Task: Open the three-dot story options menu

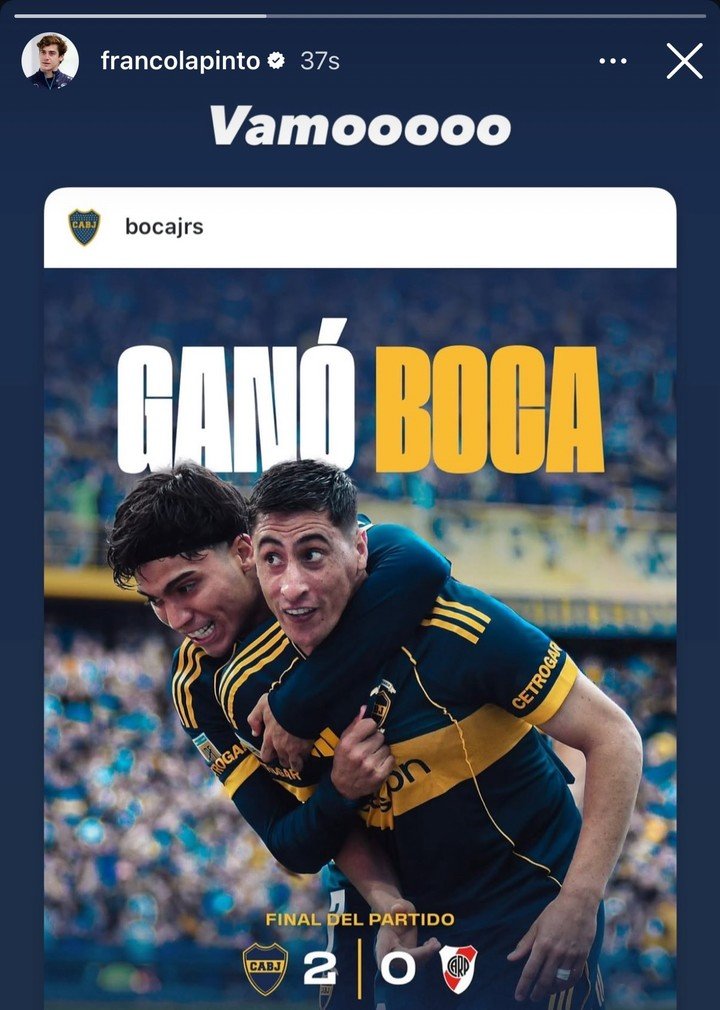Action: click(x=612, y=61)
